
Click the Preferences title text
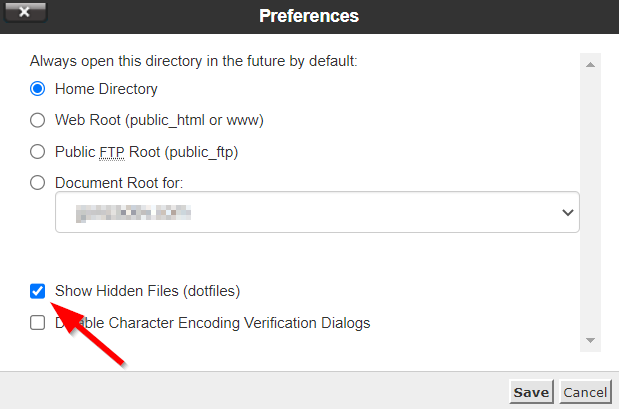click(309, 16)
